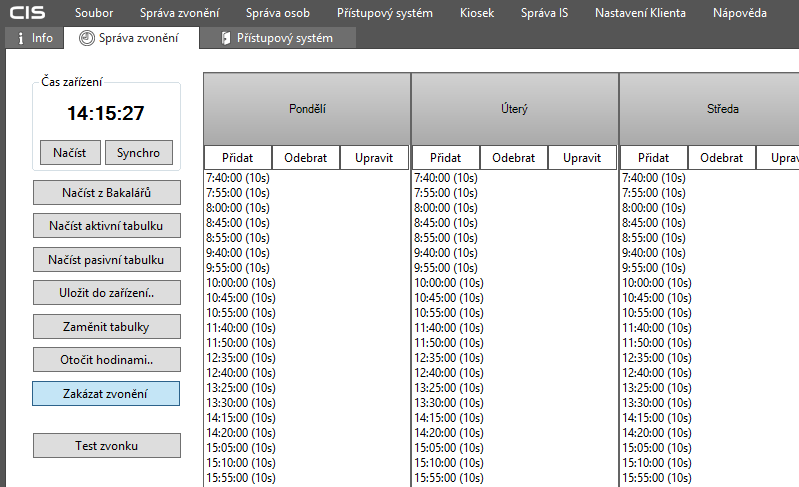Open the Kiosek menu
The width and height of the screenshot is (799, 487).
click(x=477, y=13)
